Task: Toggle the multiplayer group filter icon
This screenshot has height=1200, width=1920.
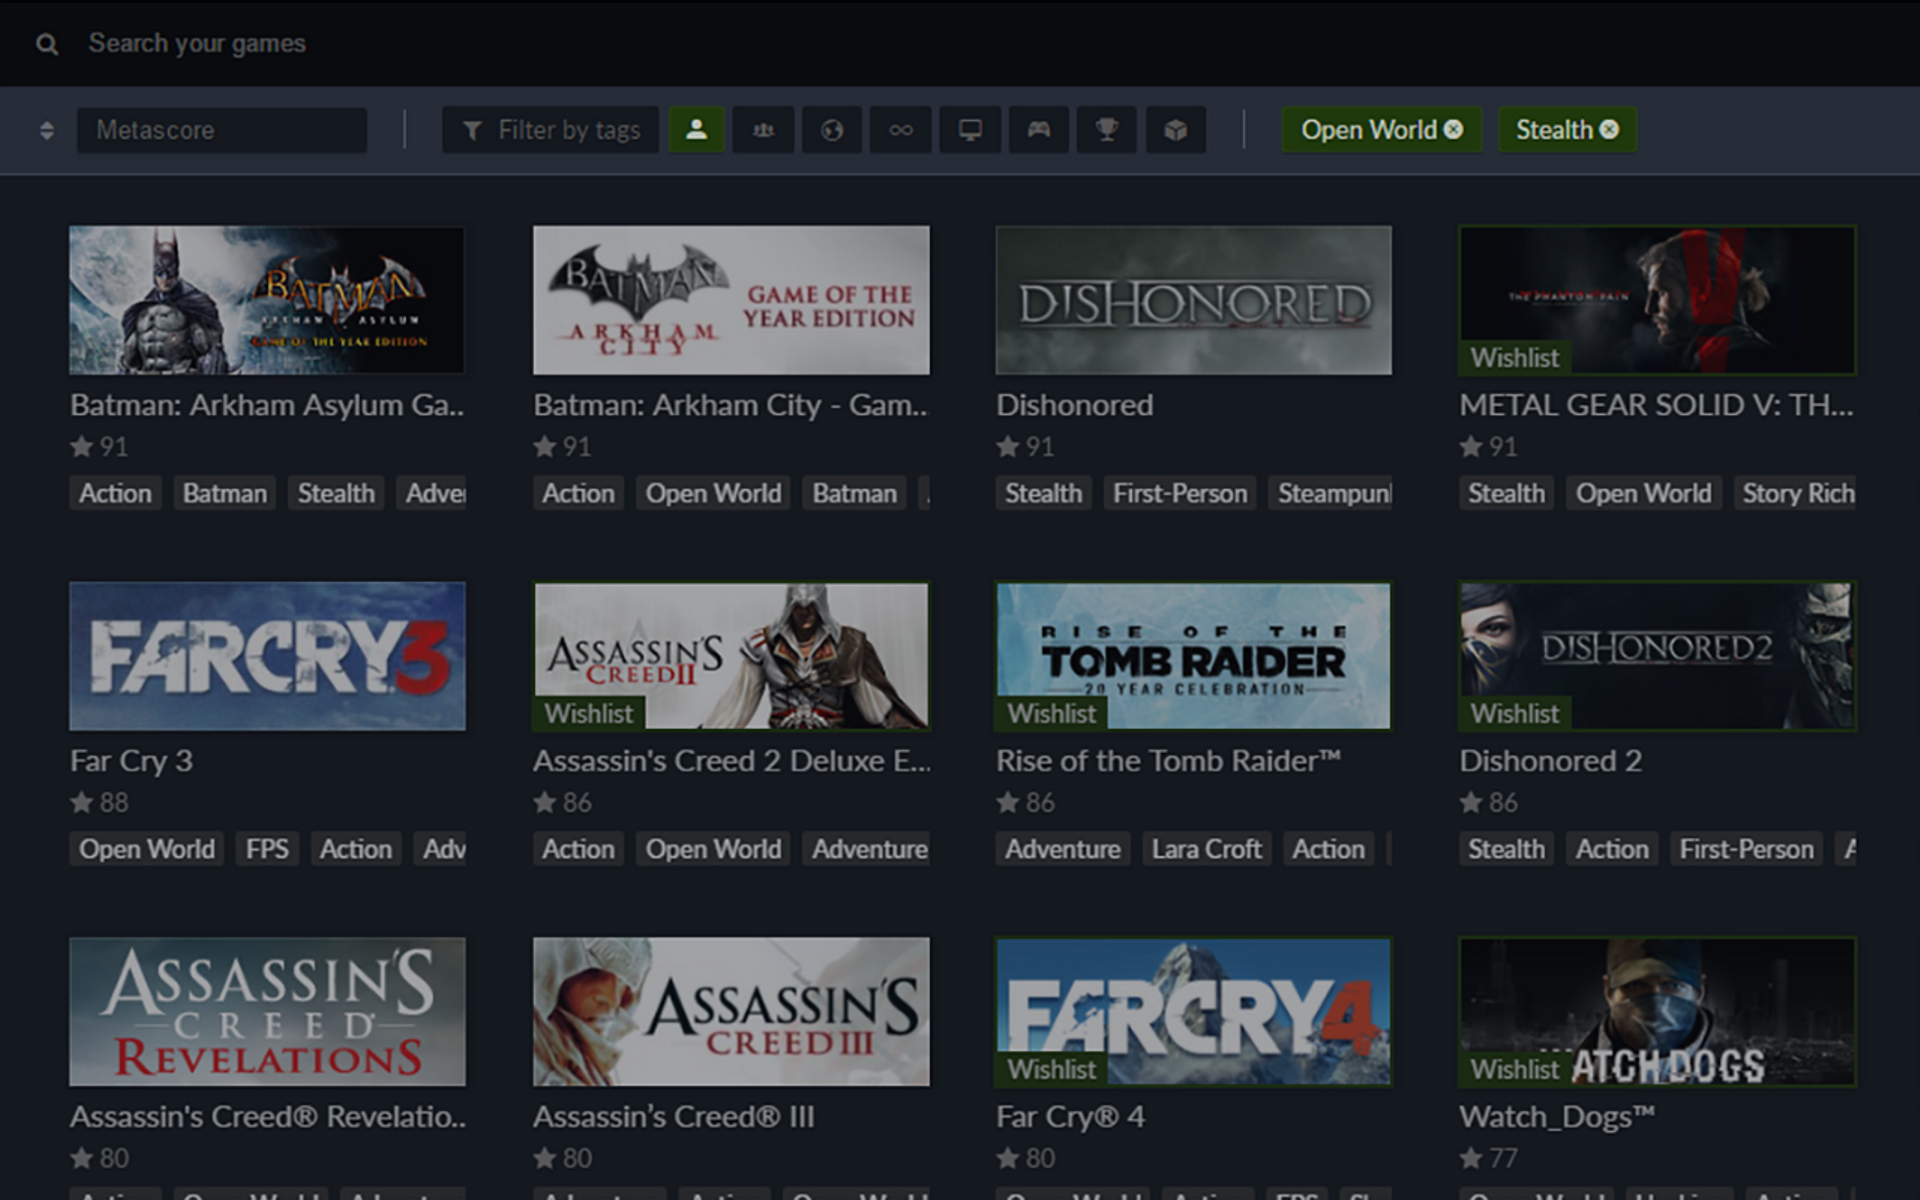Action: (x=763, y=130)
